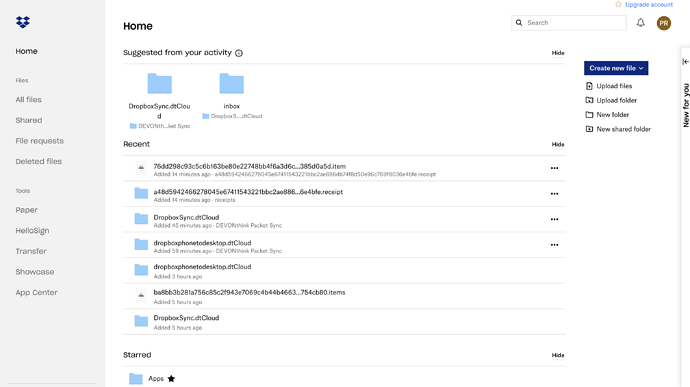Open the PR account avatar menu
This screenshot has width=690, height=387.
tap(664, 23)
